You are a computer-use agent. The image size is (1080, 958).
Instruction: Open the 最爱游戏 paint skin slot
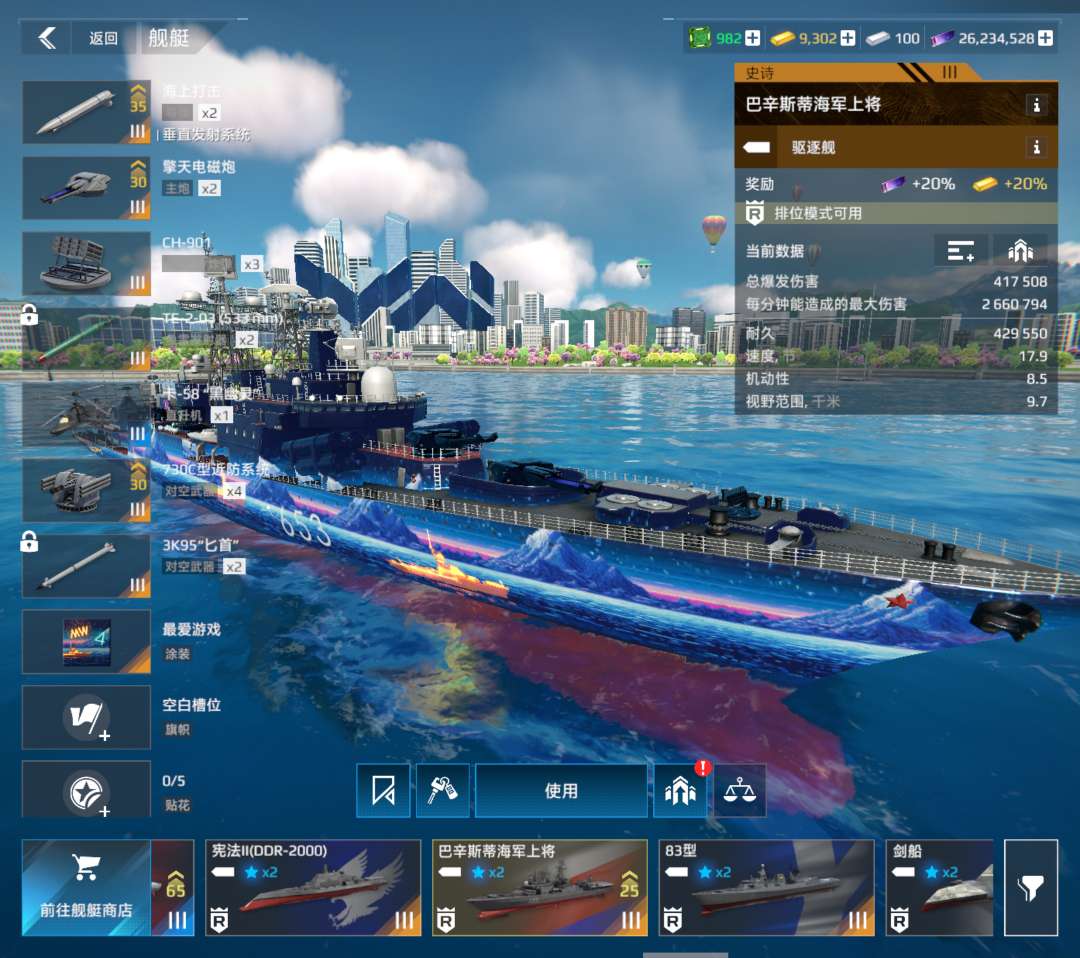coord(87,641)
